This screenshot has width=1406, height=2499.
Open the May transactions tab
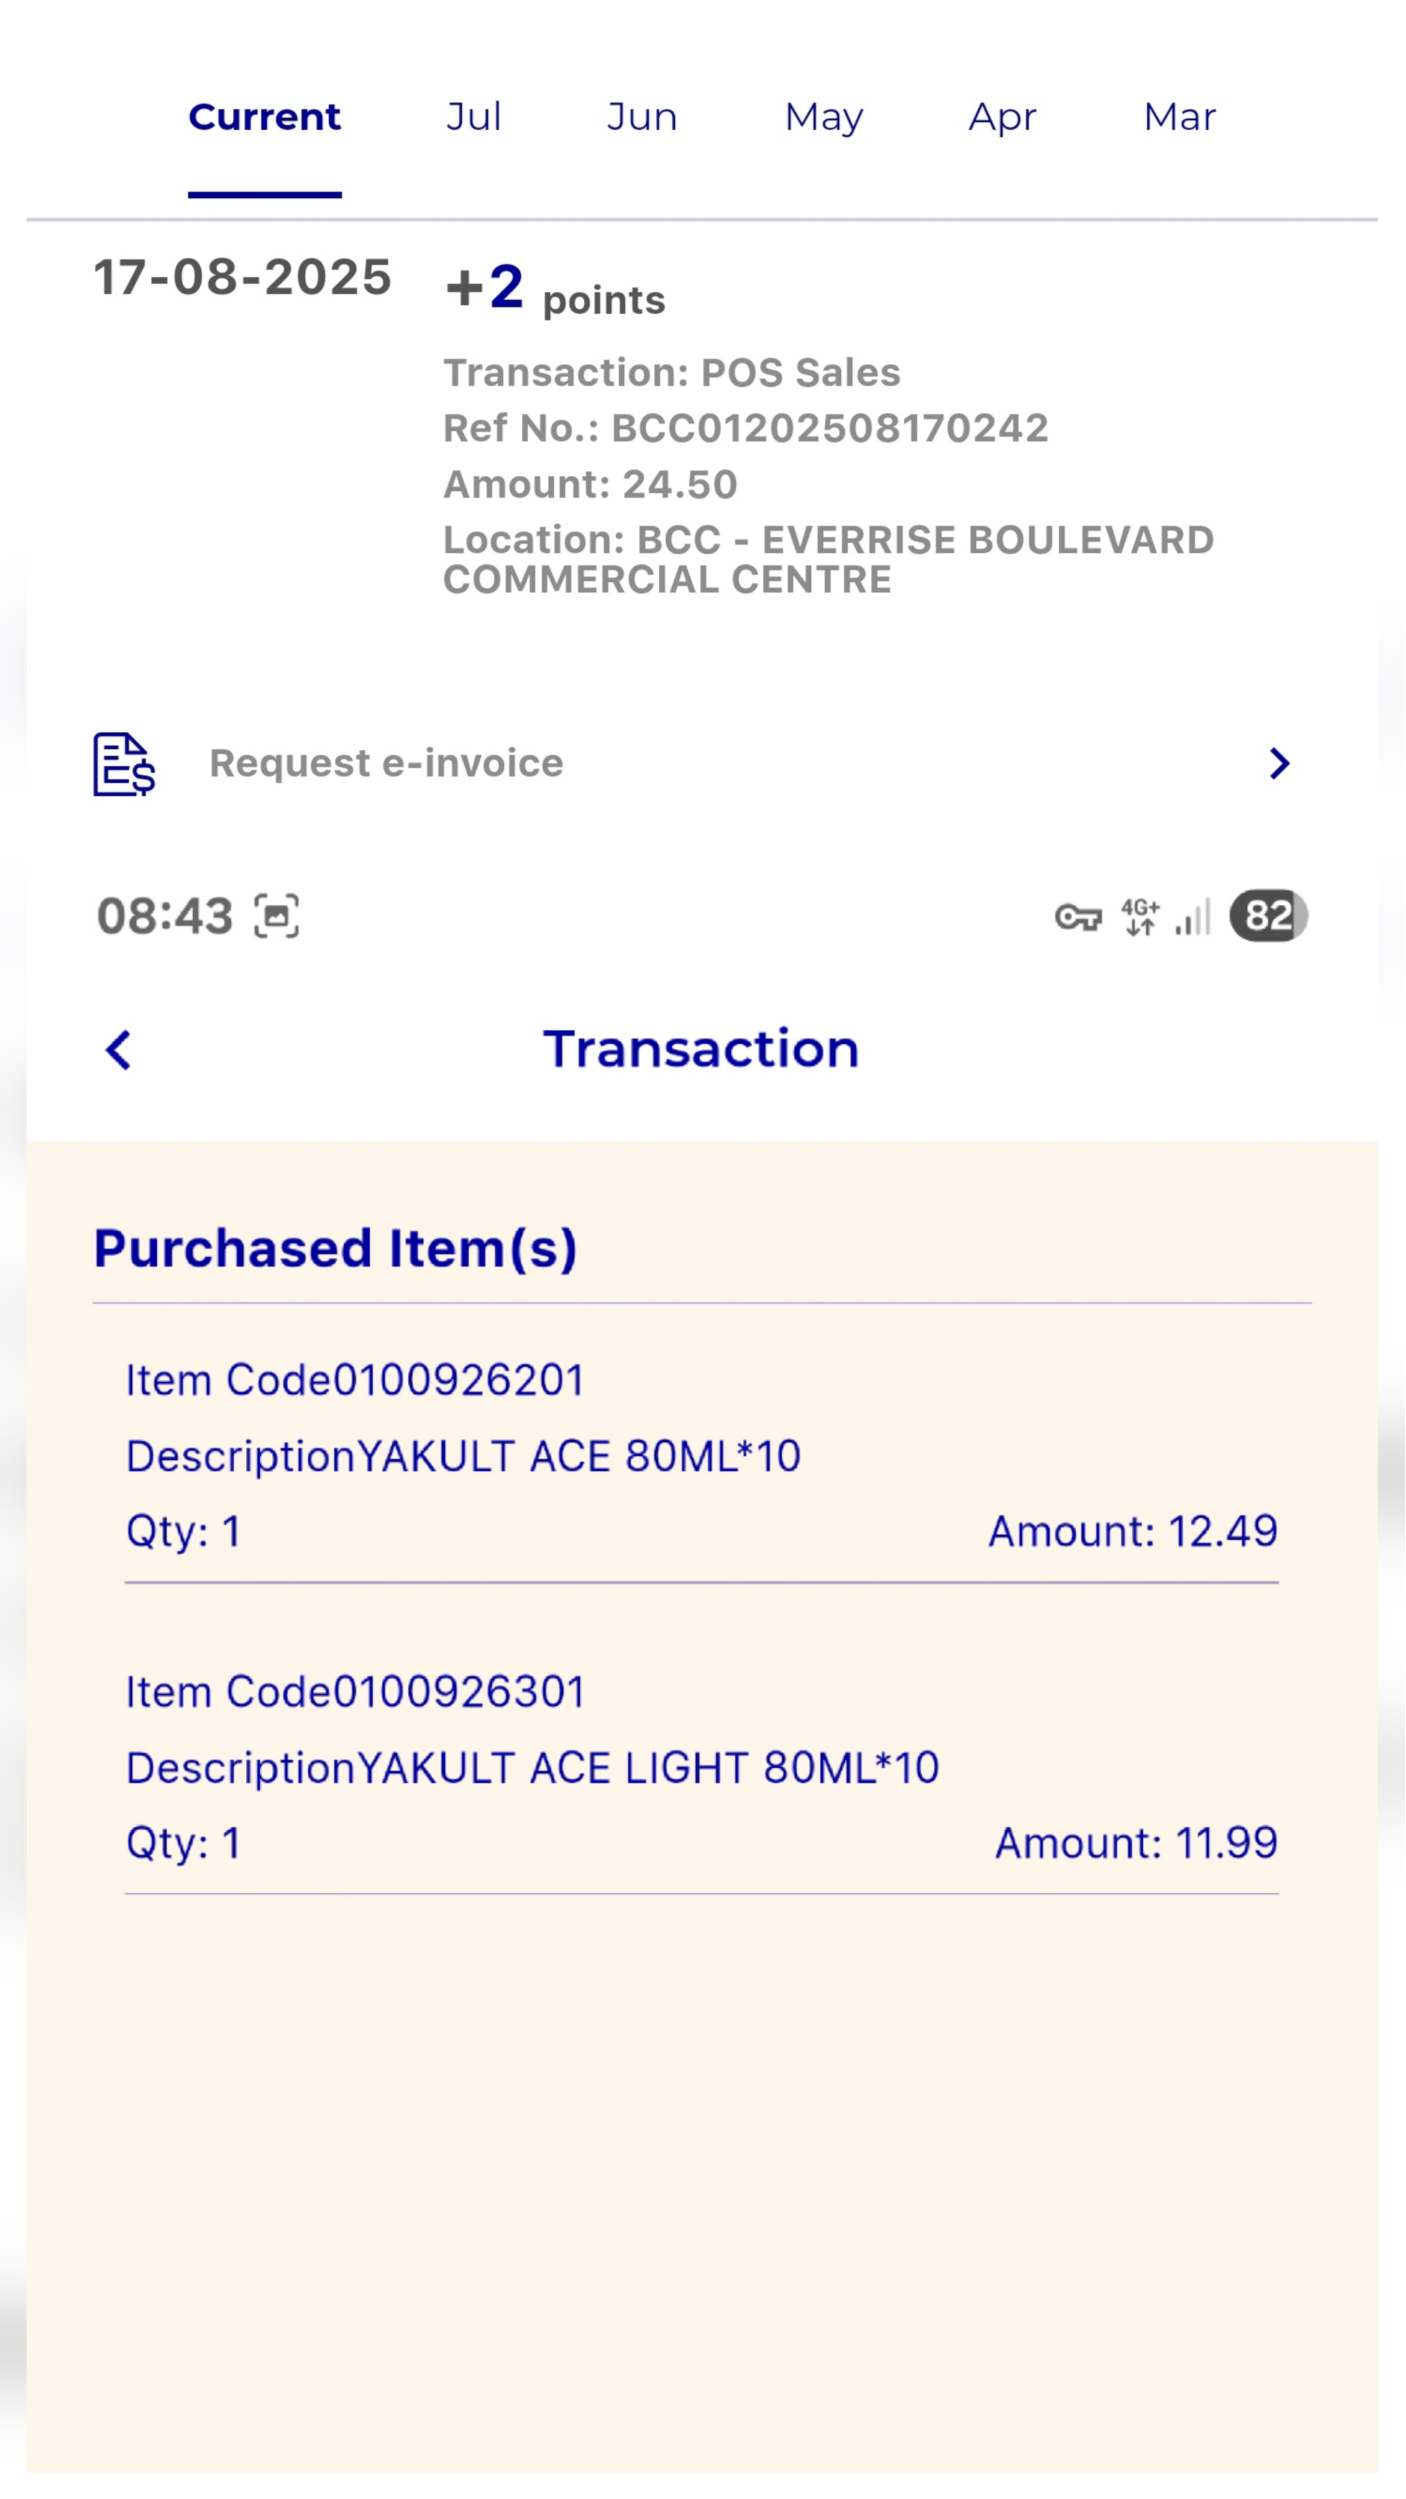coord(824,118)
